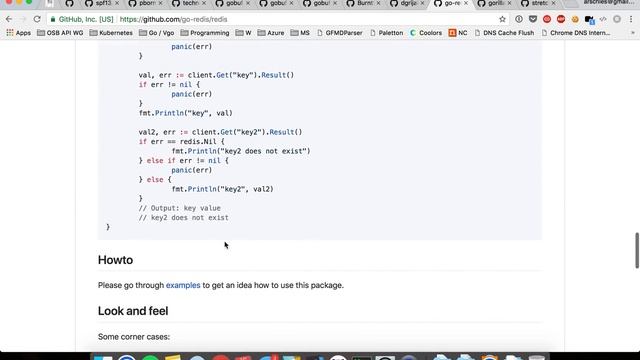Close the active go-redis tab
640x360 pixels.
466,3
